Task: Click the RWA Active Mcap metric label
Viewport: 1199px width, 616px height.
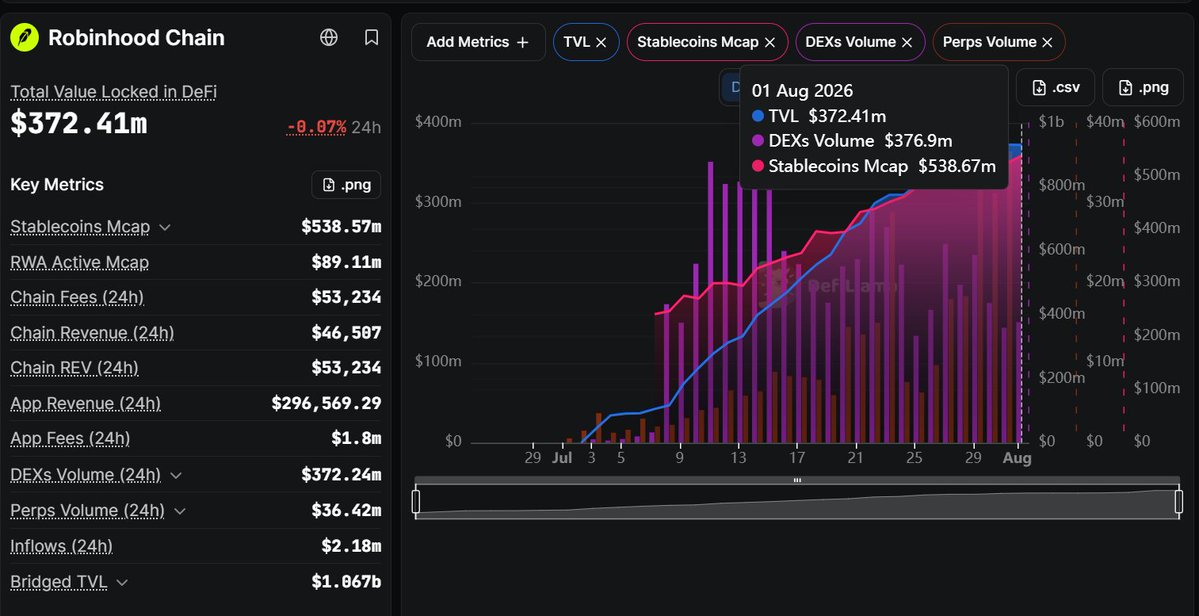Action: pyautogui.click(x=80, y=263)
